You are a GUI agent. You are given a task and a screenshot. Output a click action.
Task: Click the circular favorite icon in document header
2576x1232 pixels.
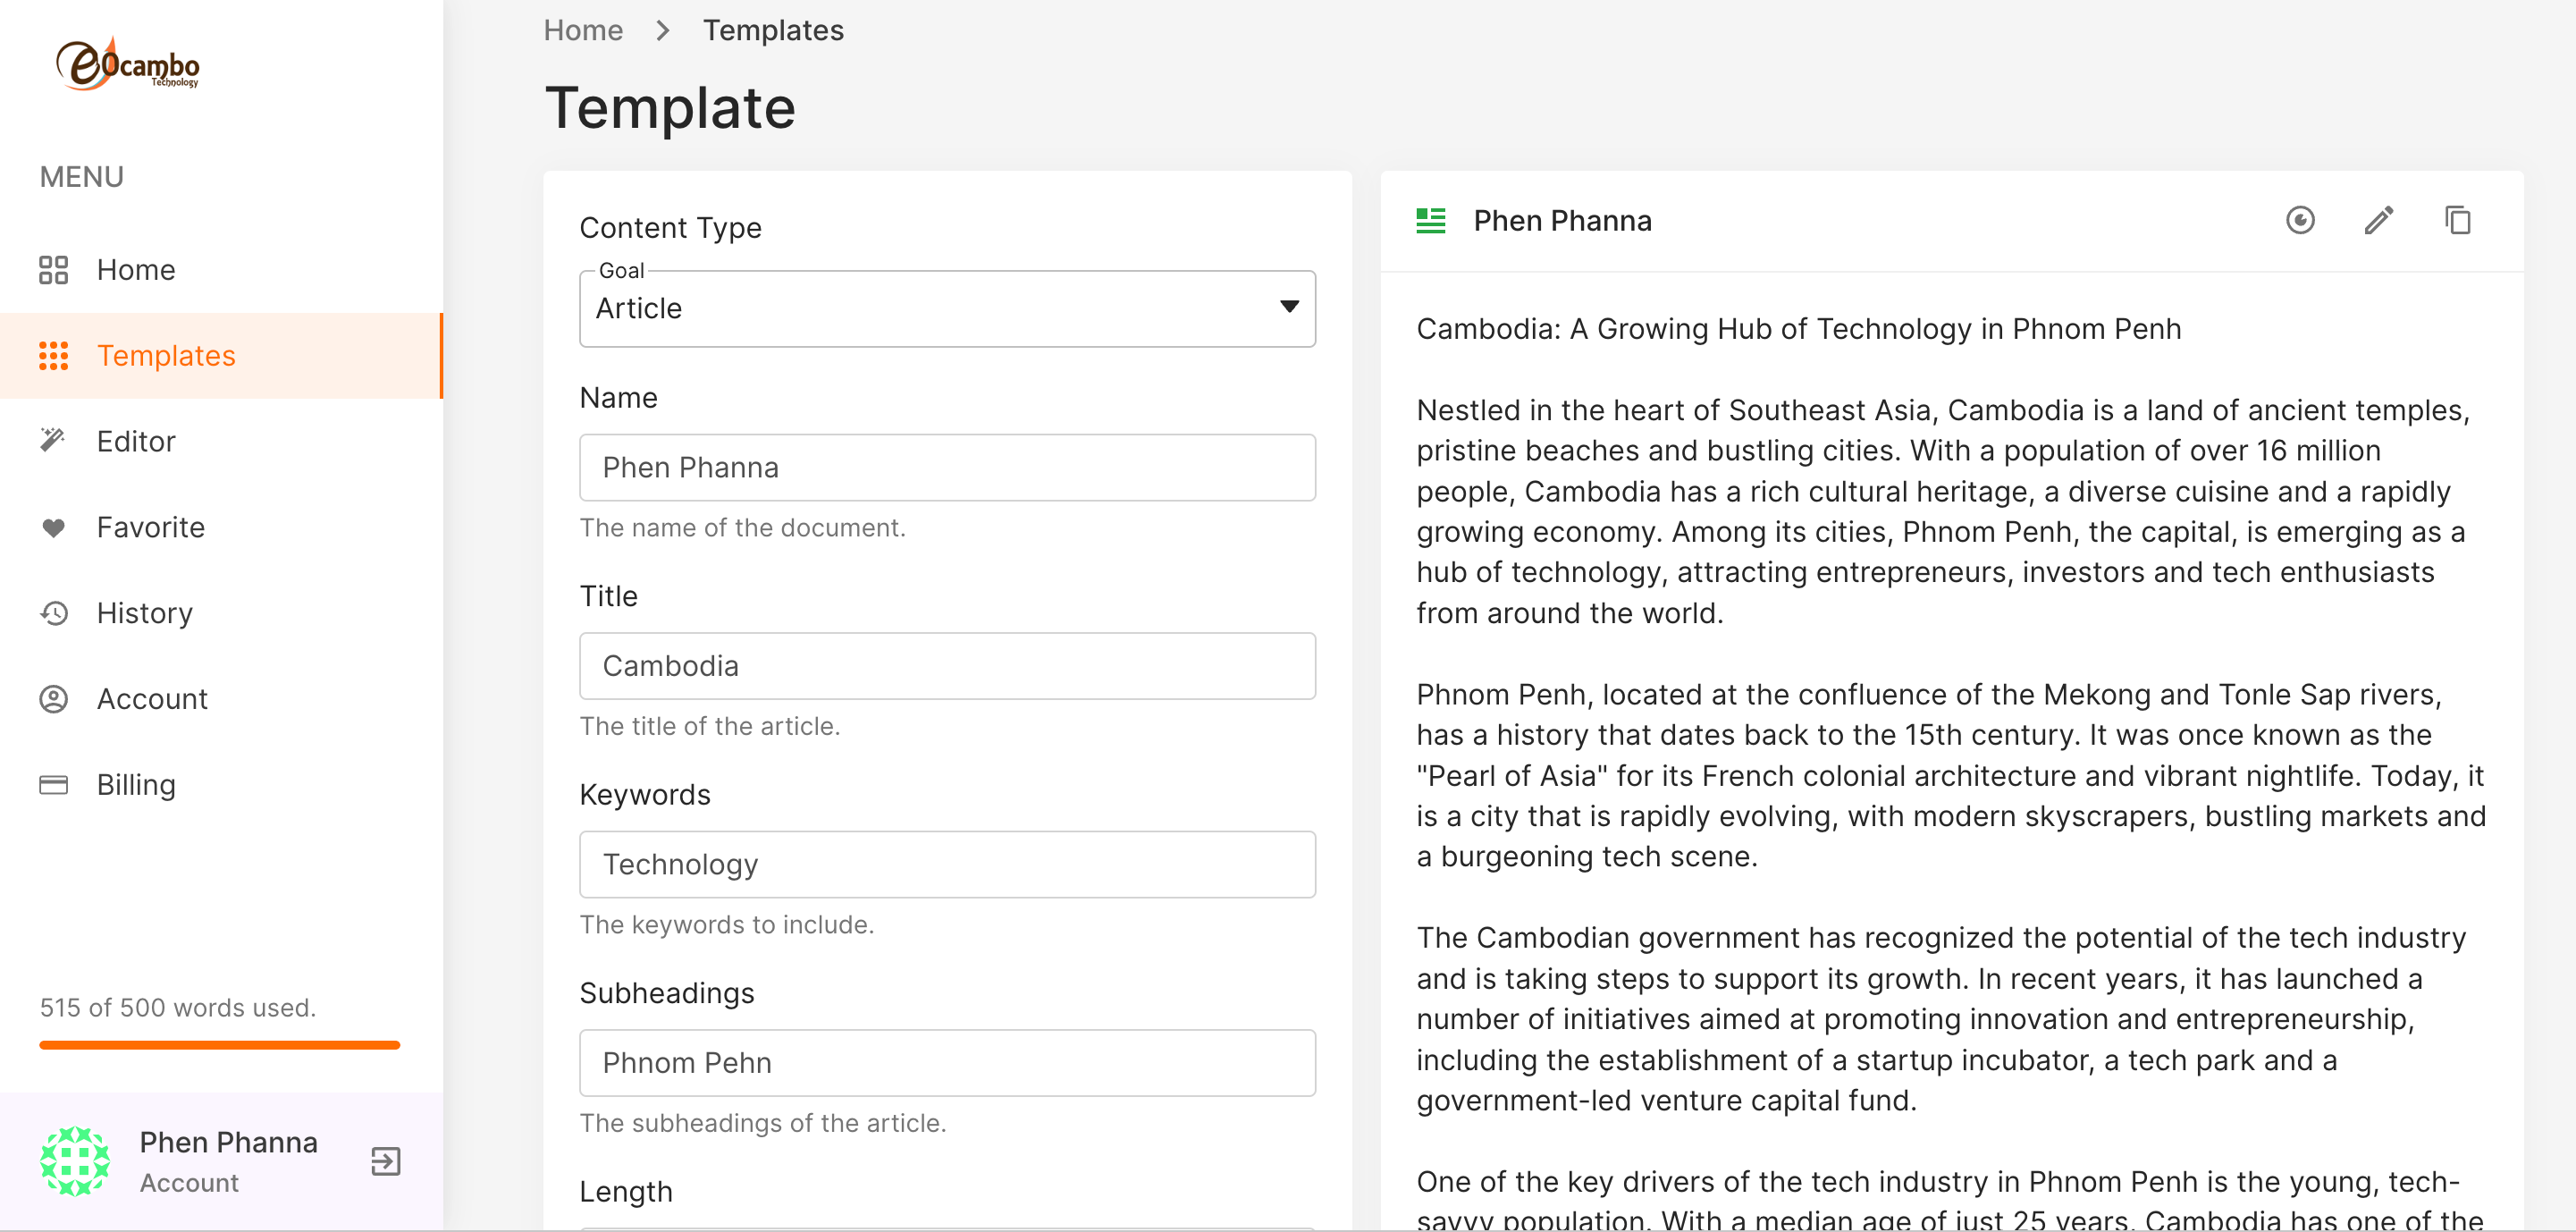2300,220
